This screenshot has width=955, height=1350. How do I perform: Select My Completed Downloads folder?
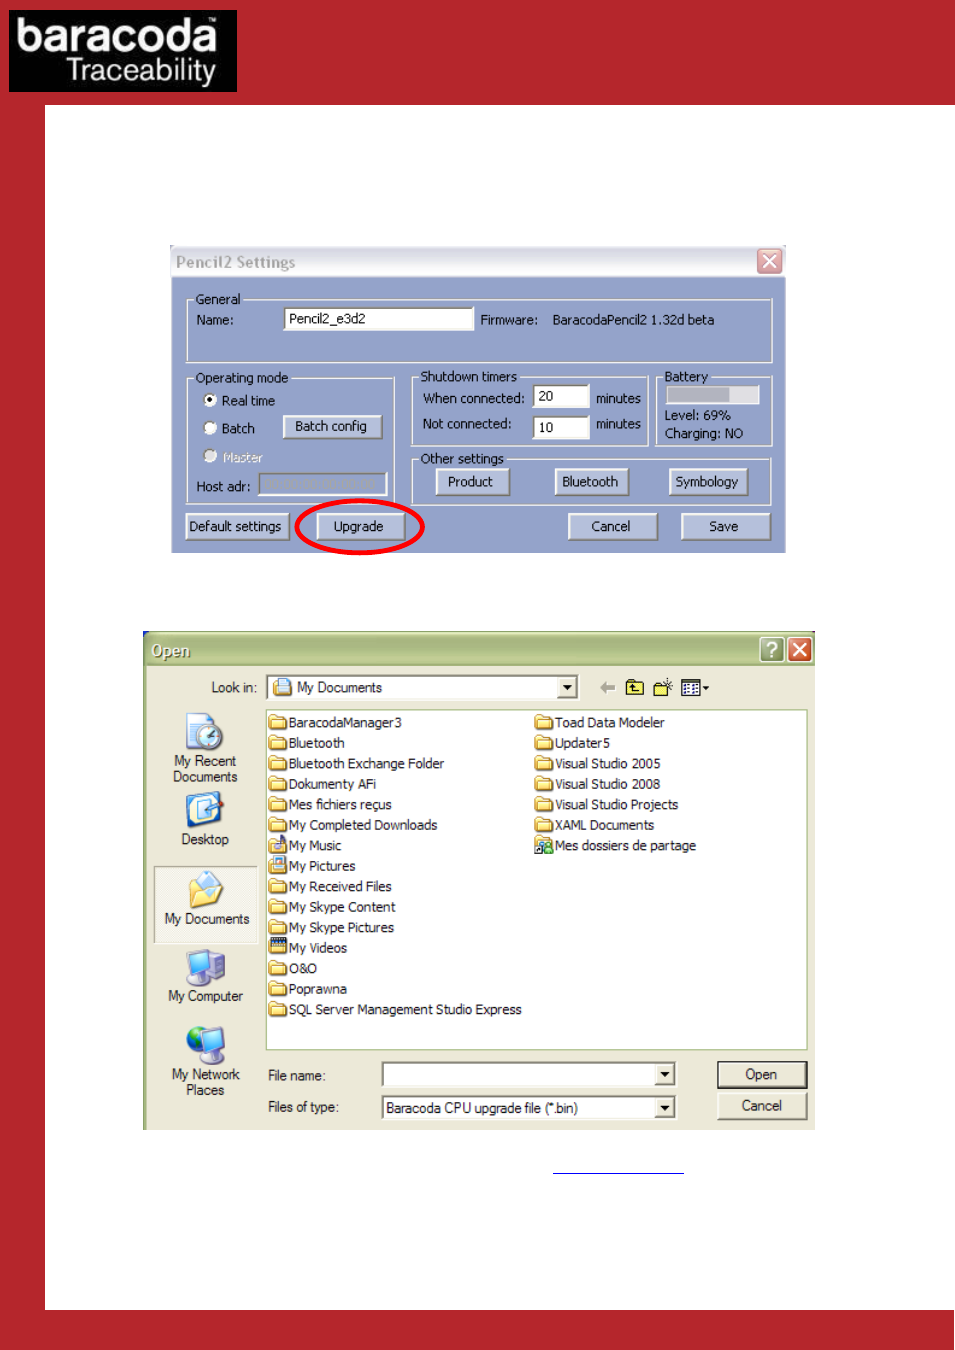[354, 825]
